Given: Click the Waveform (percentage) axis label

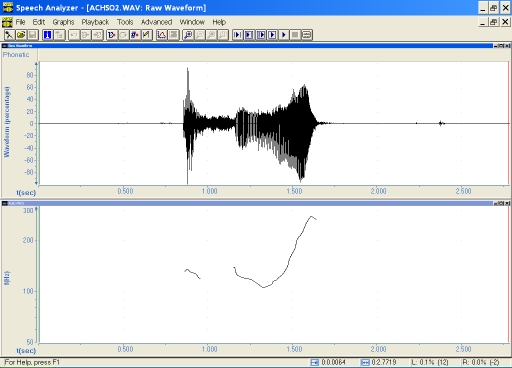Looking at the screenshot, I should point(7,122).
